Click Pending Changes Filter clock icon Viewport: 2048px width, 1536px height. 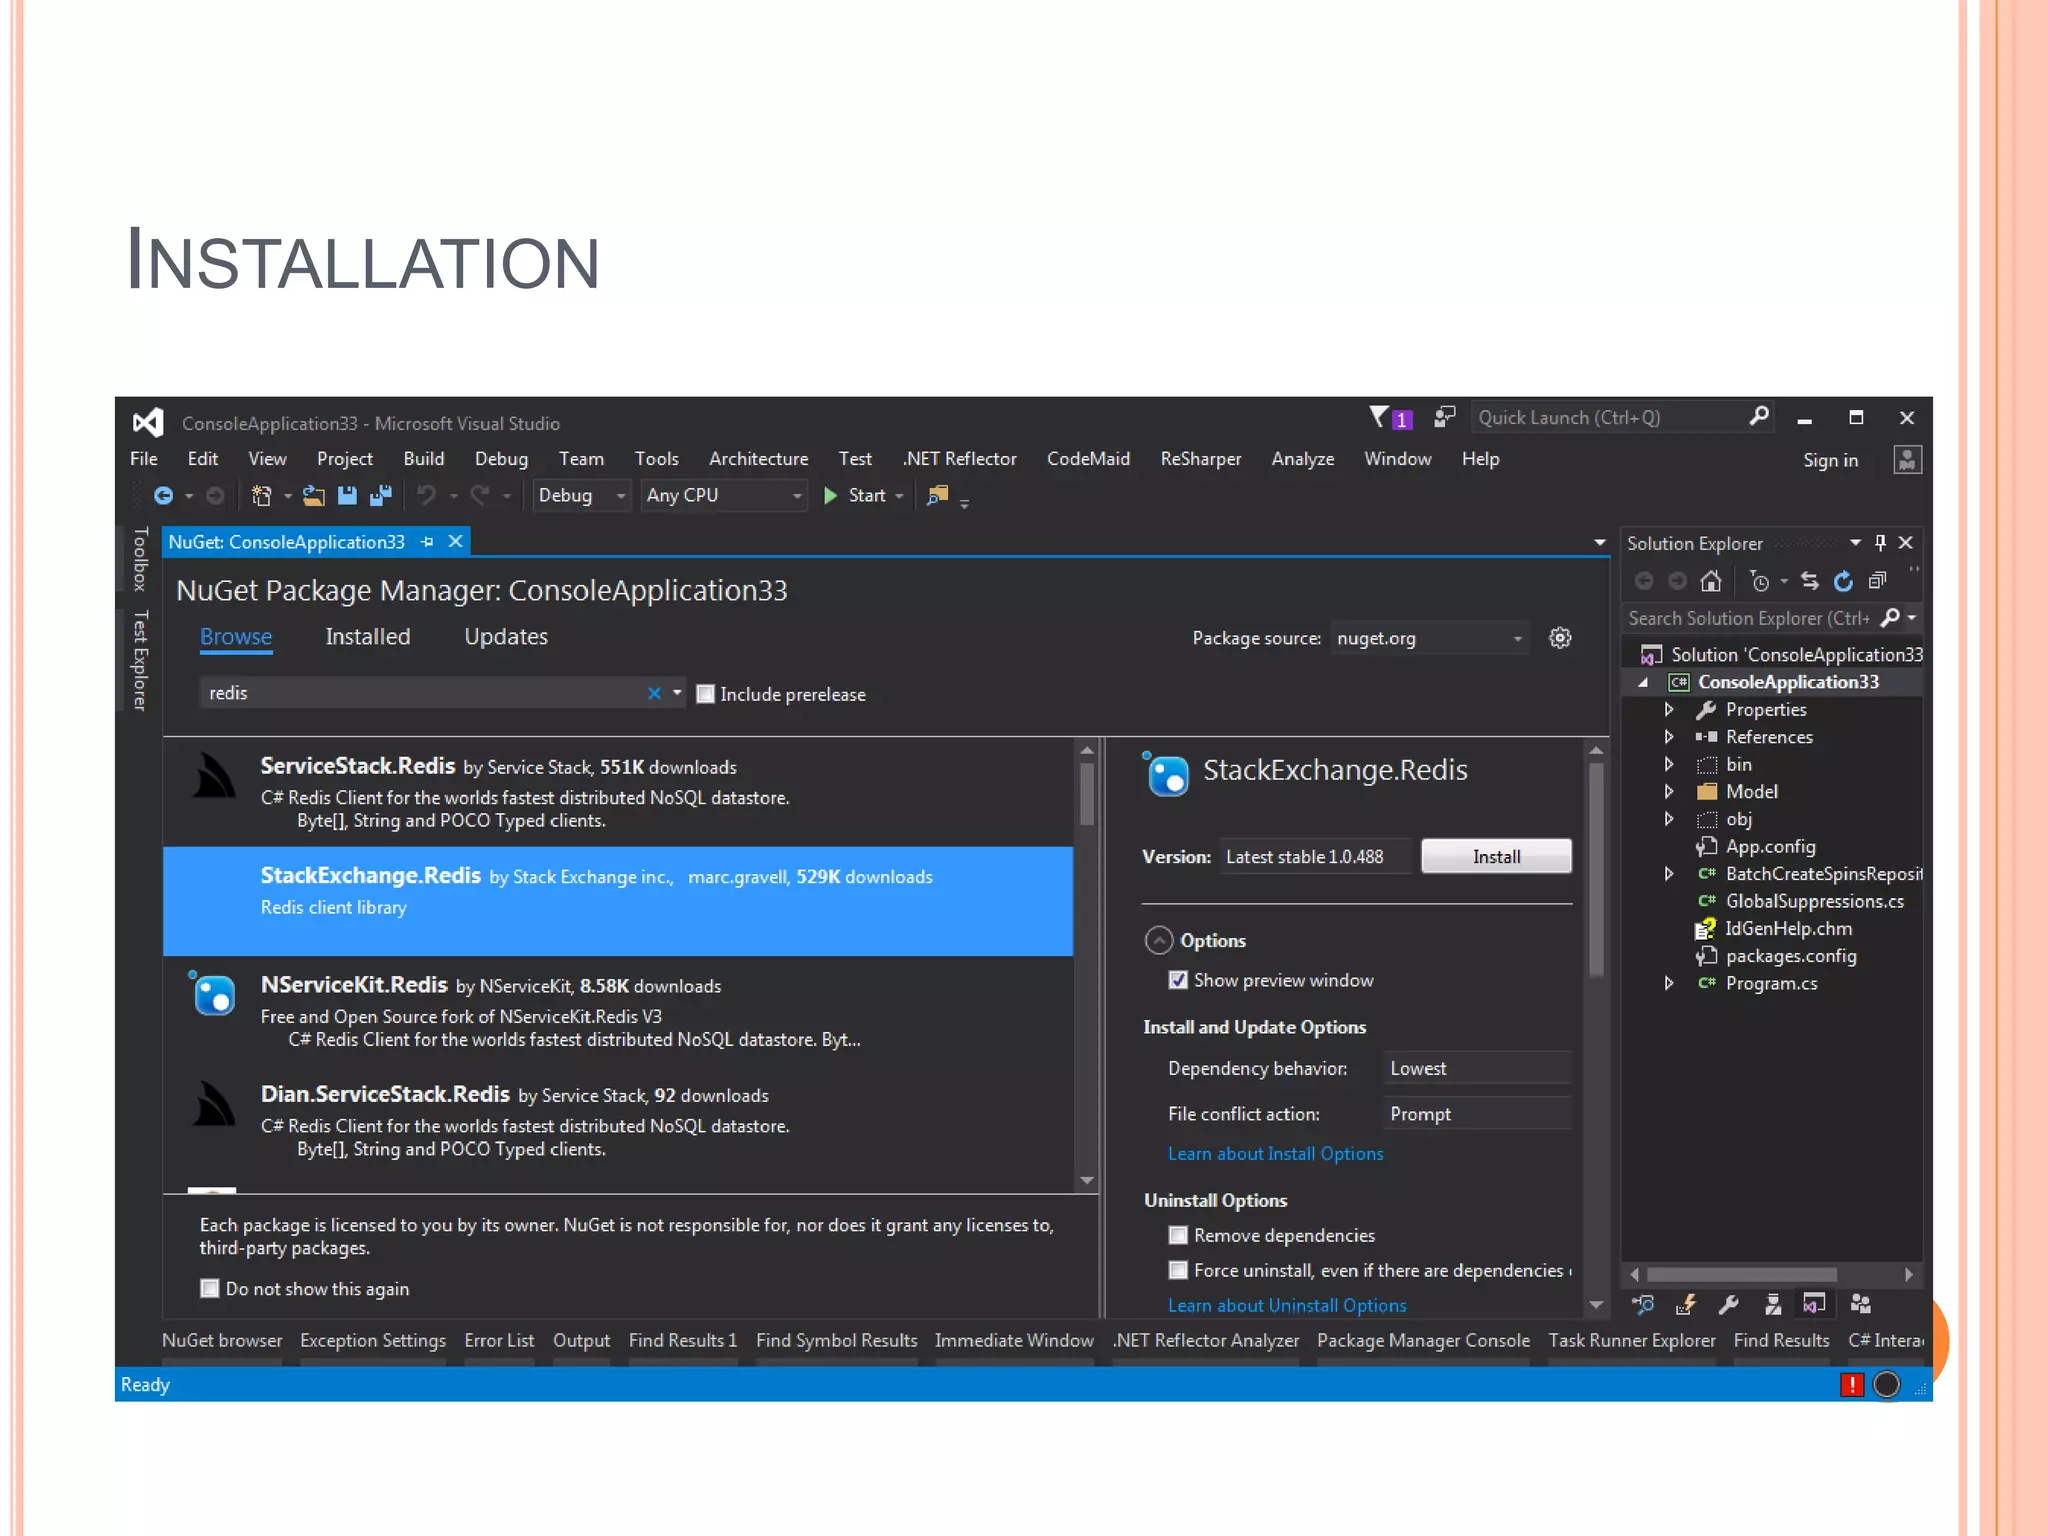click(x=1760, y=580)
